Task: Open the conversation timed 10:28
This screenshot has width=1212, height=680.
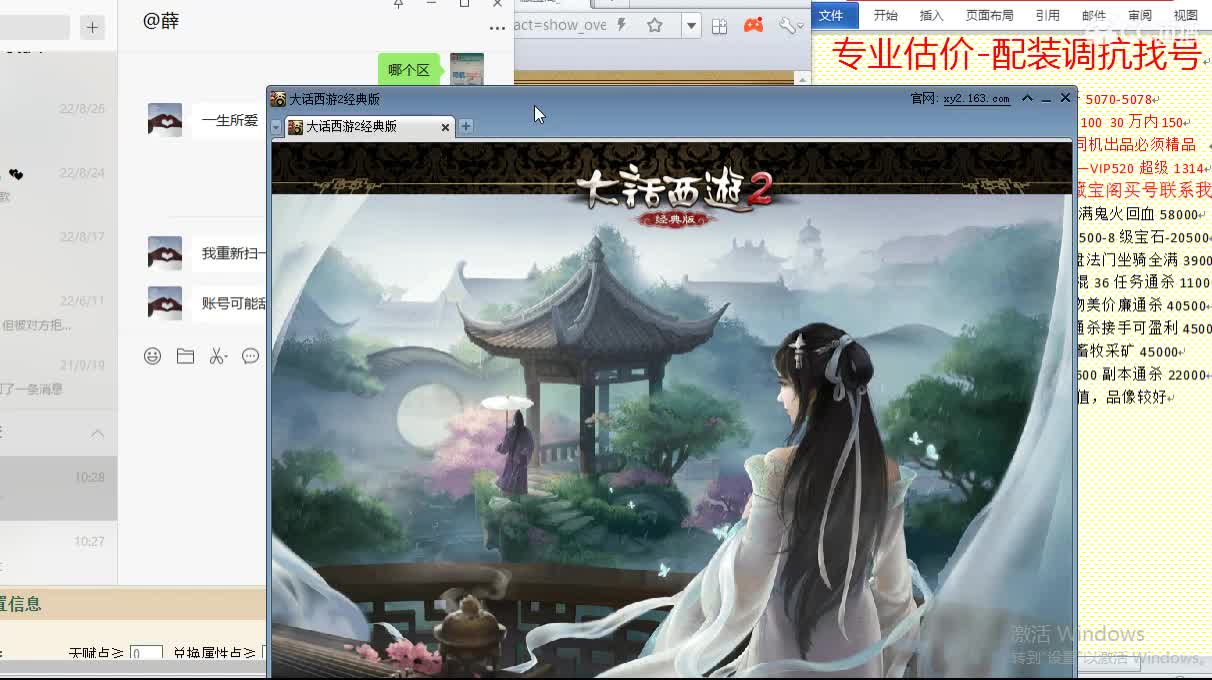Action: [x=58, y=488]
